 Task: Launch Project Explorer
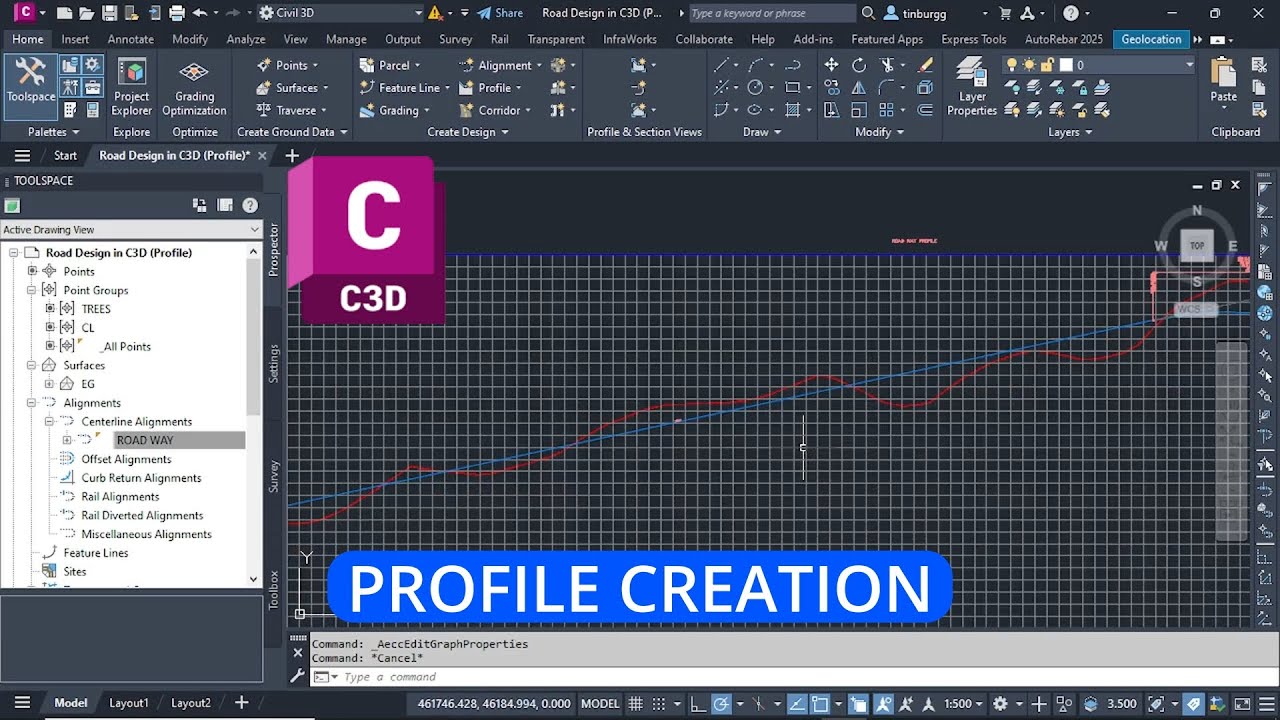[132, 88]
